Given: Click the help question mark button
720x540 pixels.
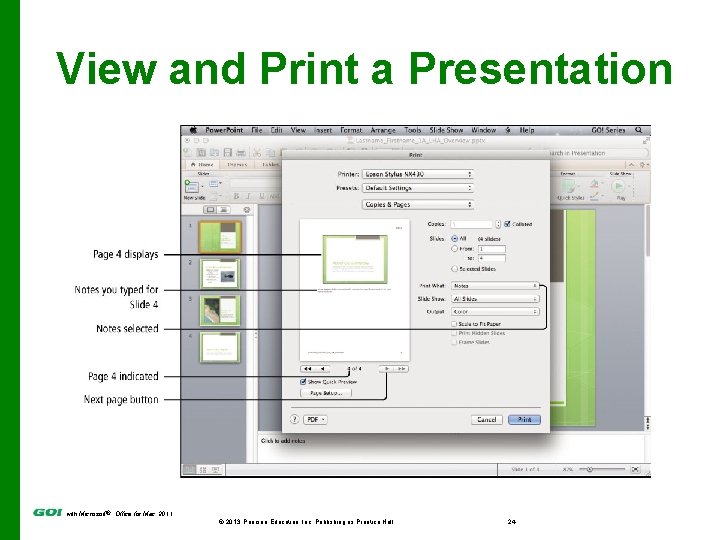Looking at the screenshot, I should [x=294, y=419].
